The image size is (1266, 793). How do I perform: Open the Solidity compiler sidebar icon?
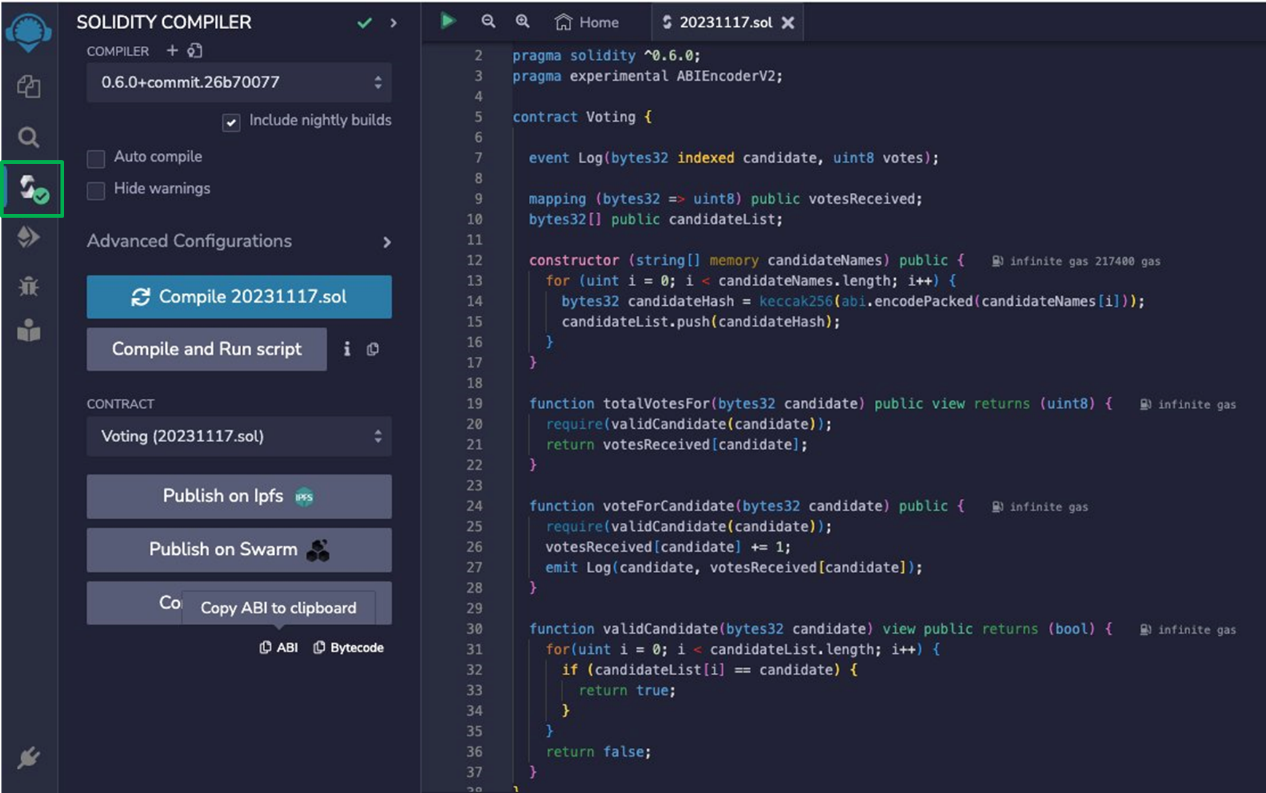(33, 188)
